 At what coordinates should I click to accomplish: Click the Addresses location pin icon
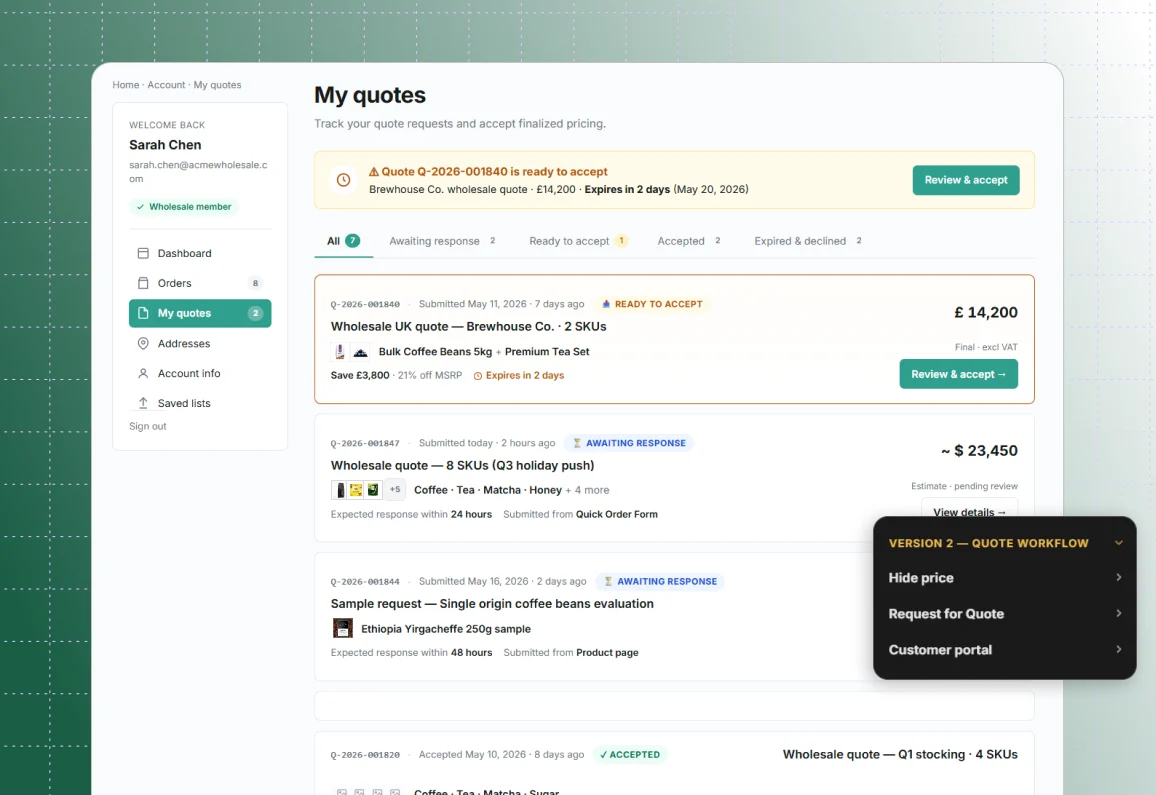click(143, 344)
